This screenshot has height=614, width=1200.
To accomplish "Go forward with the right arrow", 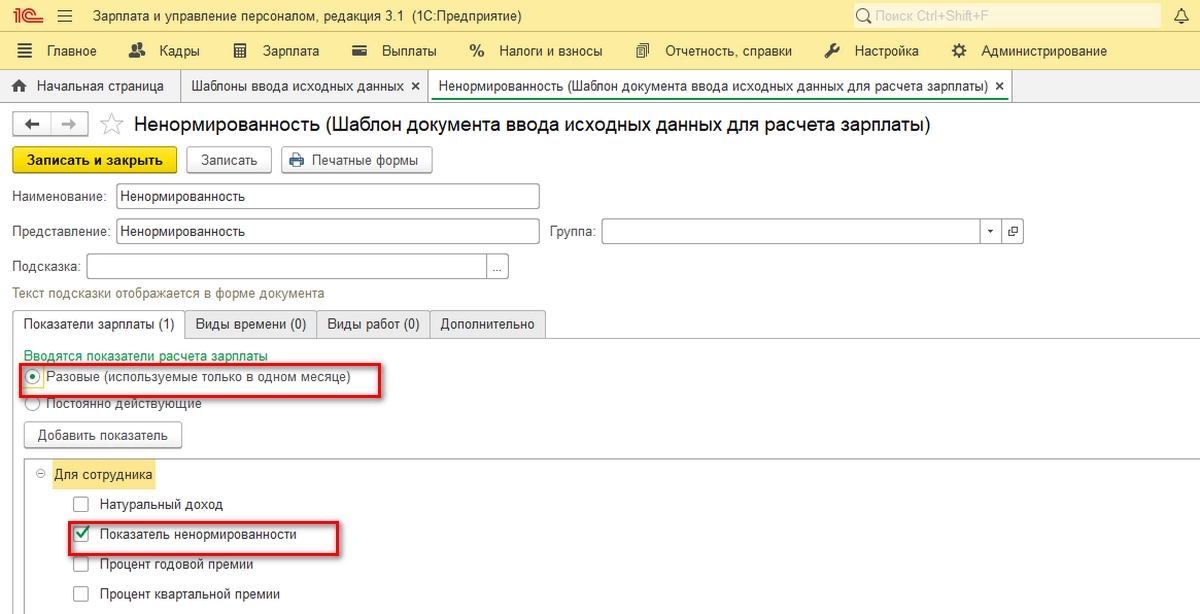I will 69,124.
